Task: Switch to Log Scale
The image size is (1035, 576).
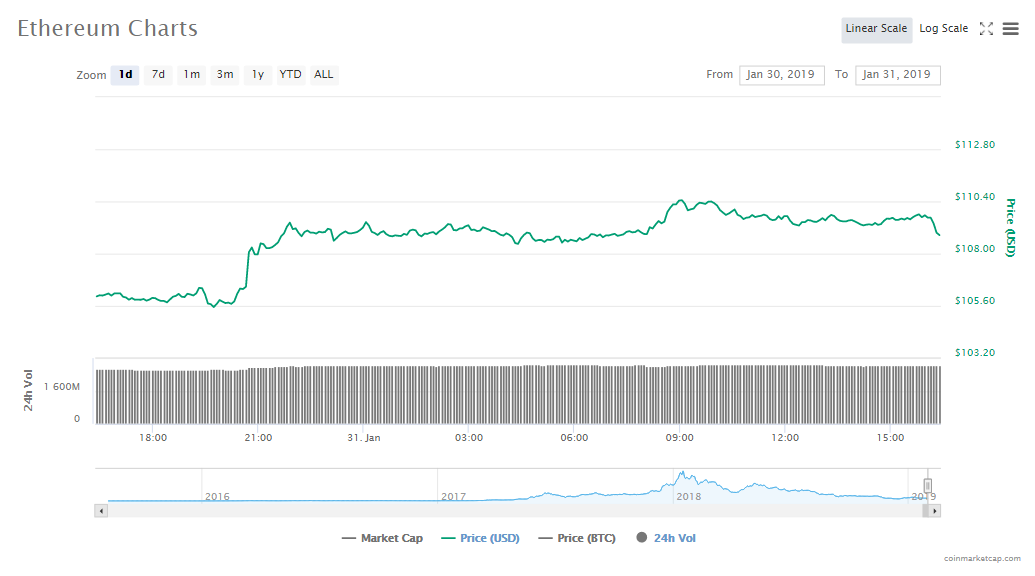Action: pyautogui.click(x=943, y=29)
